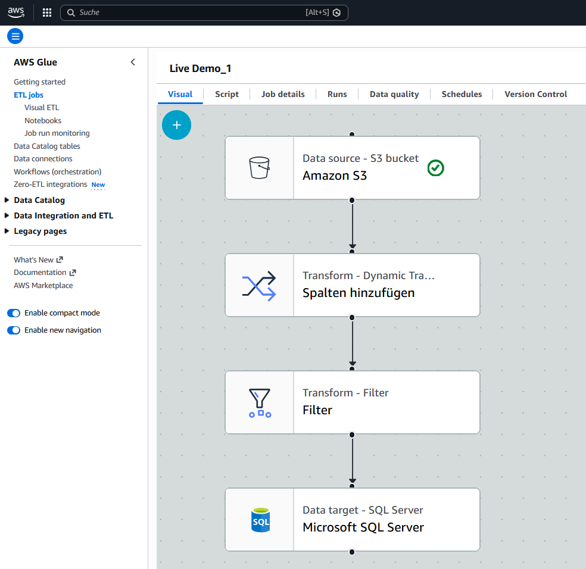Switch to the Script tab
Image resolution: width=586 pixels, height=569 pixels.
(227, 94)
